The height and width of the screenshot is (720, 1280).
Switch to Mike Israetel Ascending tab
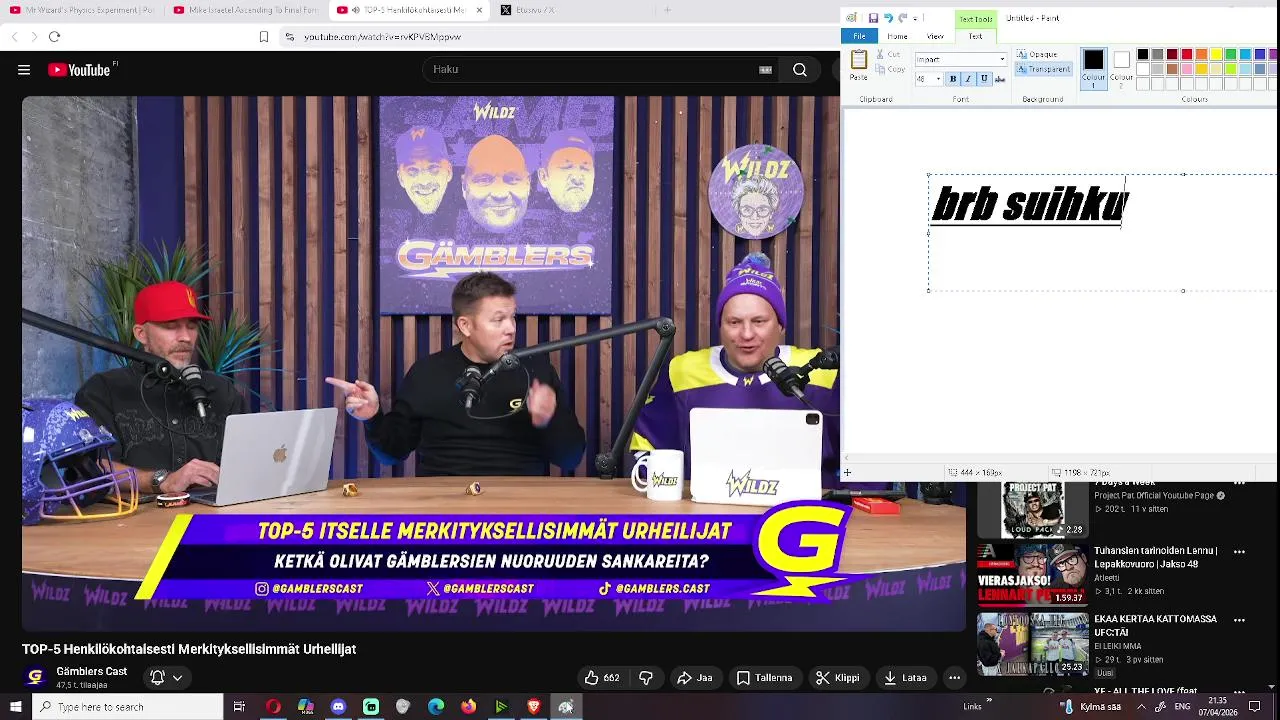click(x=245, y=10)
